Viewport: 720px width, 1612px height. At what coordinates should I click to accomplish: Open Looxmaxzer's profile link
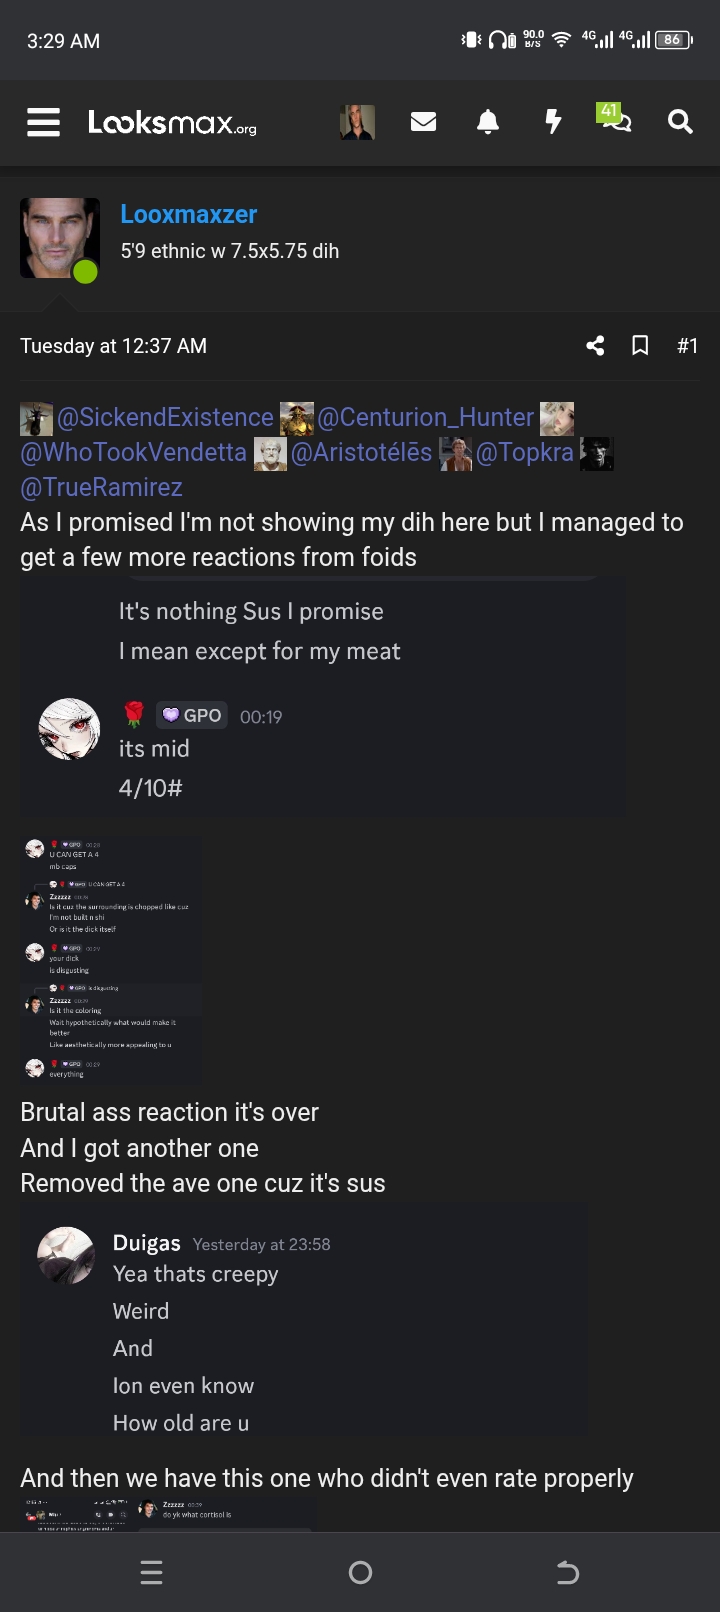[x=189, y=214]
